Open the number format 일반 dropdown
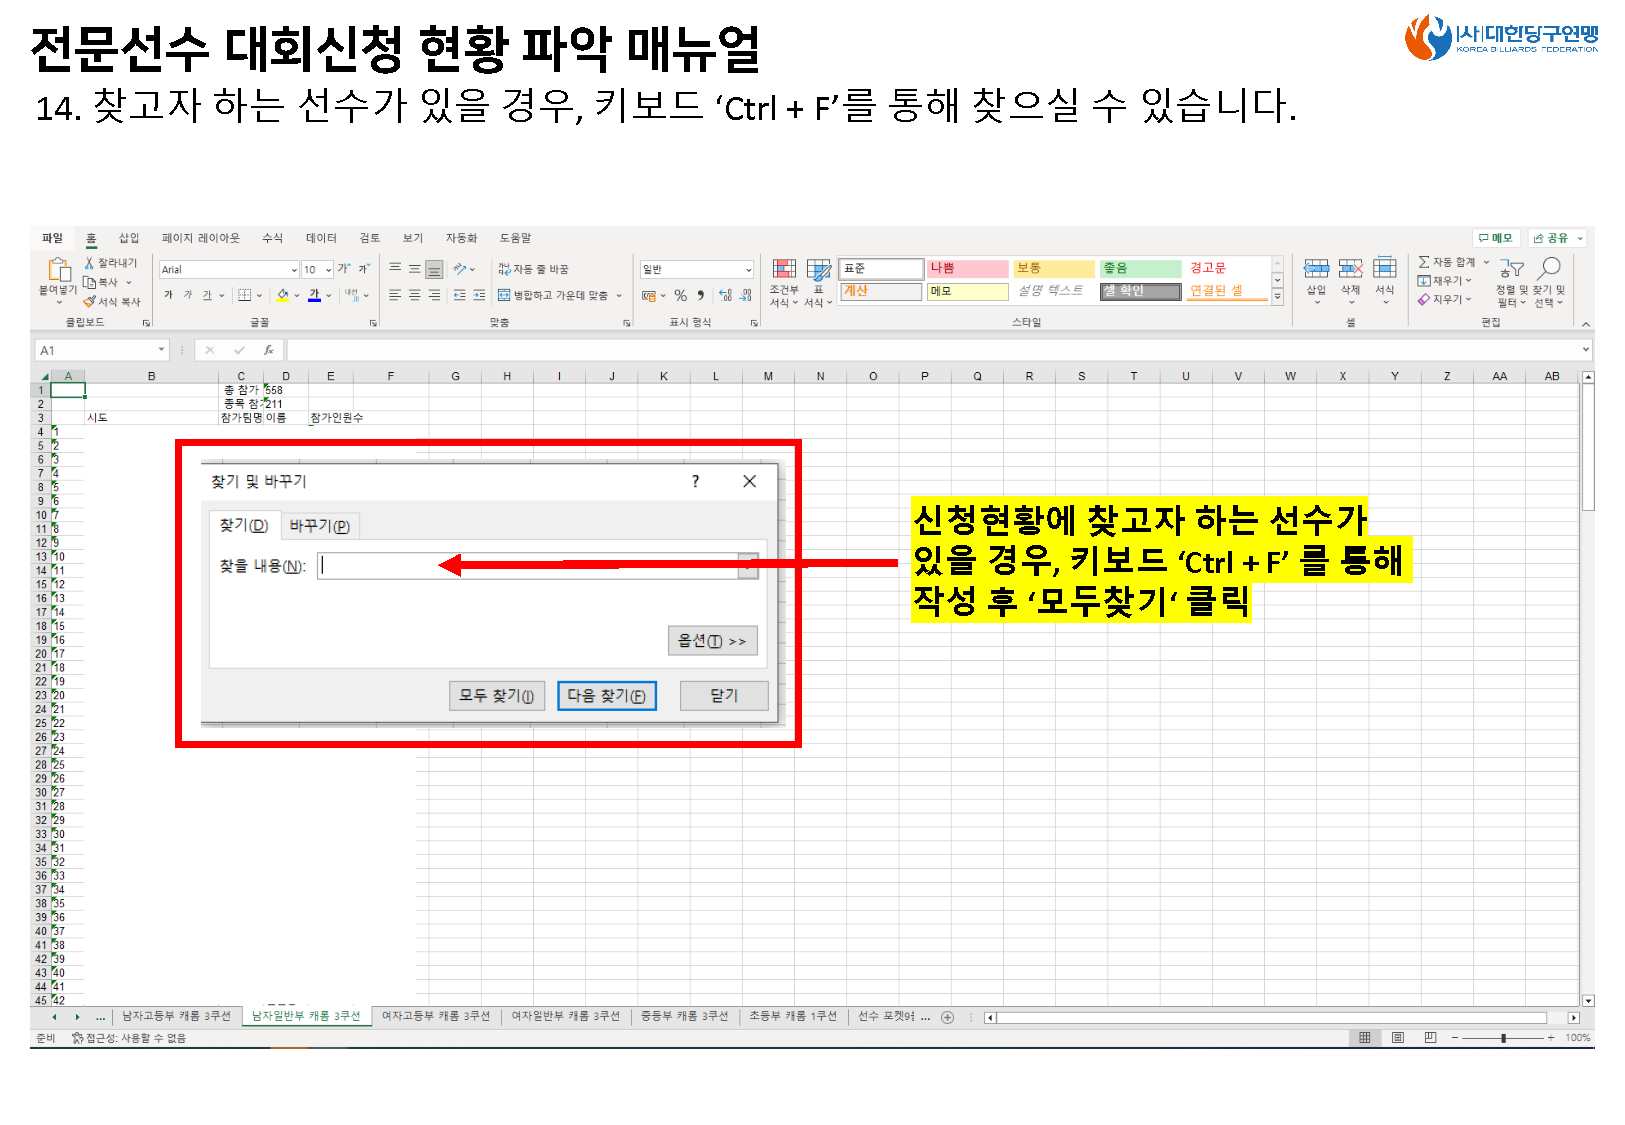Screen dimensions: 1625x1125 click(748, 270)
